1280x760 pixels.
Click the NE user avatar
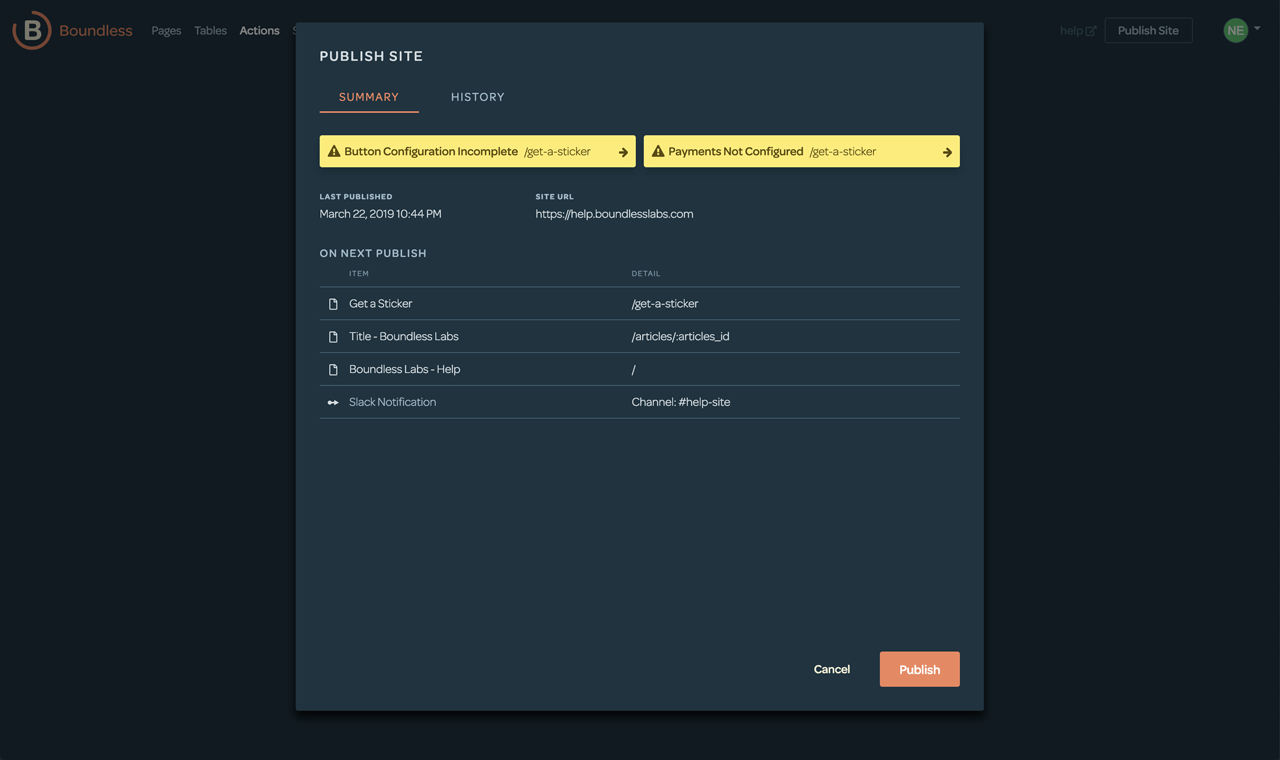[x=1236, y=30]
